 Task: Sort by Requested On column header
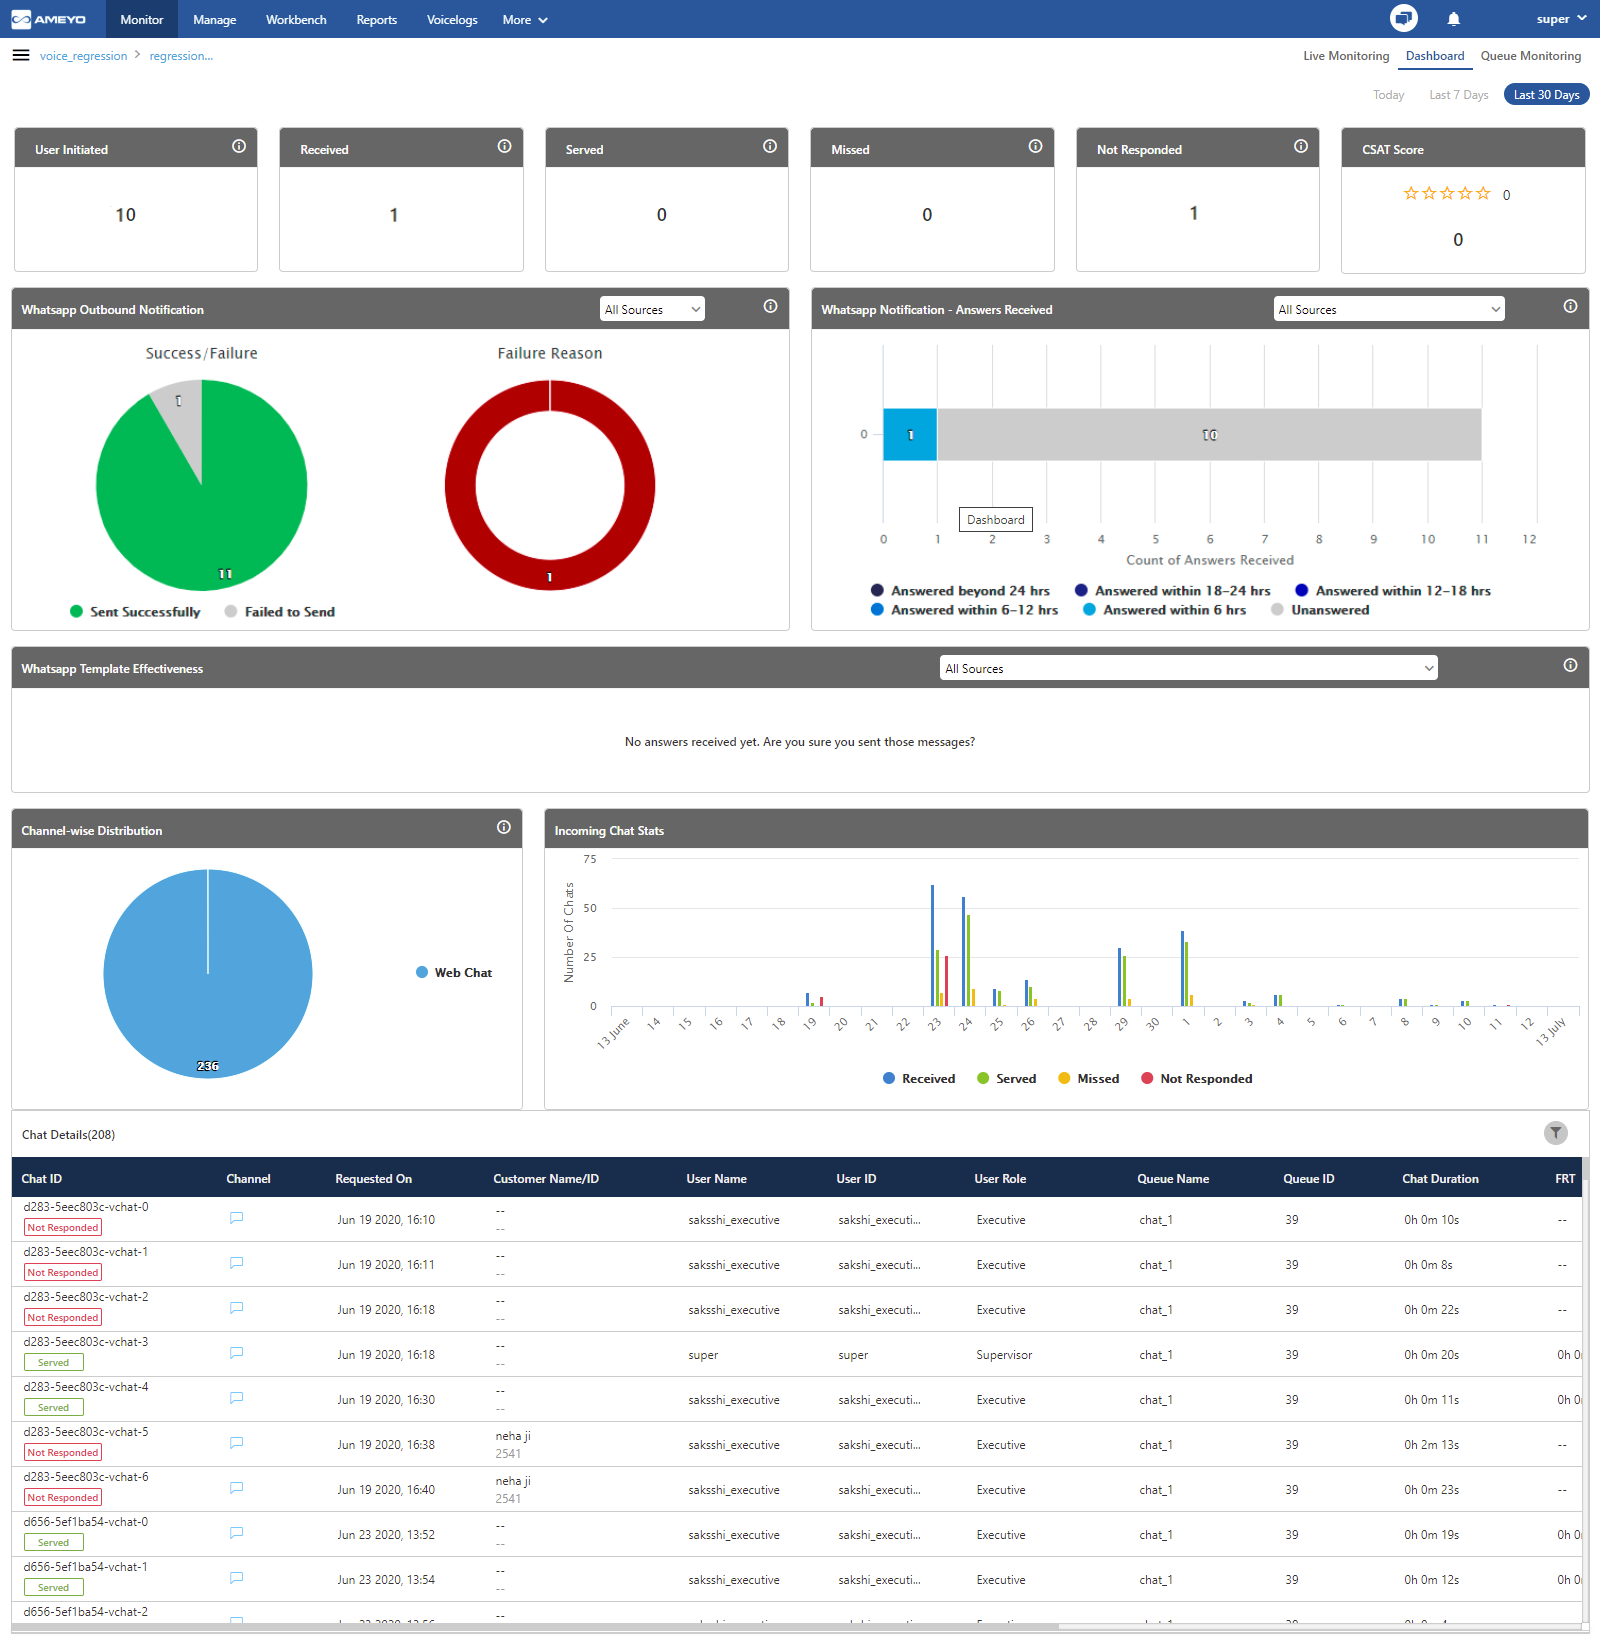point(373,1179)
